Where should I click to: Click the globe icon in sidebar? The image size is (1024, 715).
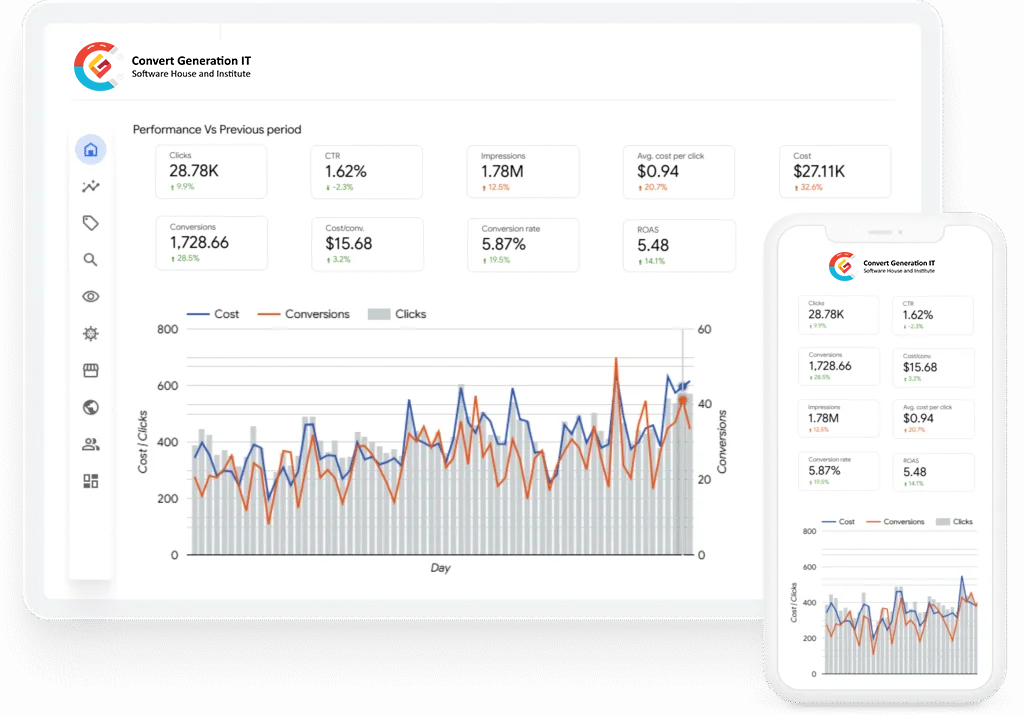pyautogui.click(x=90, y=407)
